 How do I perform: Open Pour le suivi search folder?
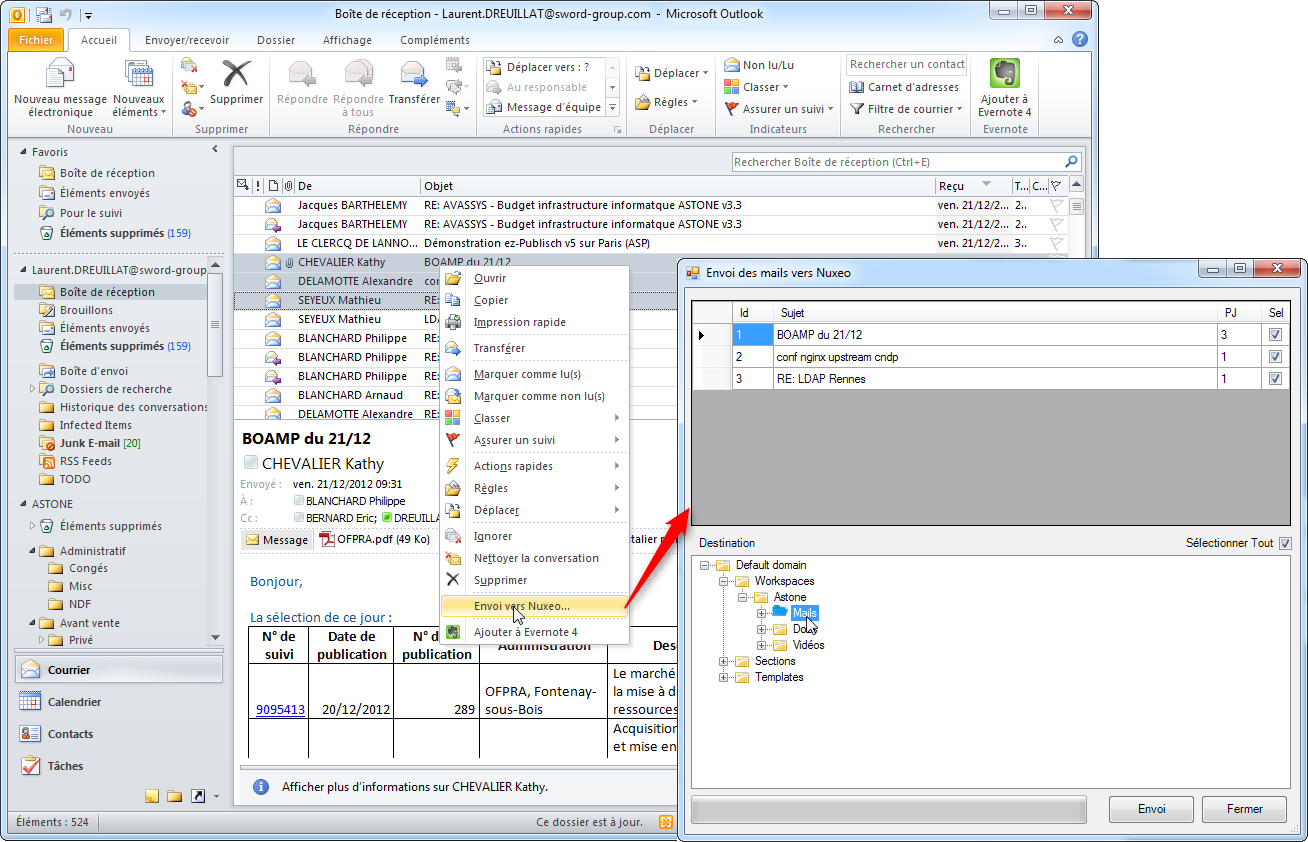pos(92,213)
